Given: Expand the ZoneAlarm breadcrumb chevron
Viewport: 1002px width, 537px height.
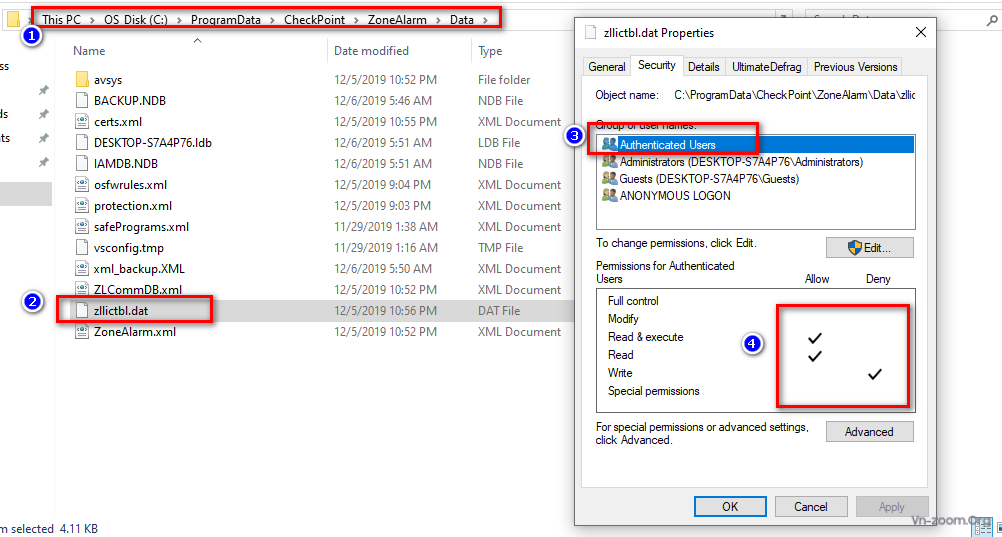Looking at the screenshot, I should (440, 20).
